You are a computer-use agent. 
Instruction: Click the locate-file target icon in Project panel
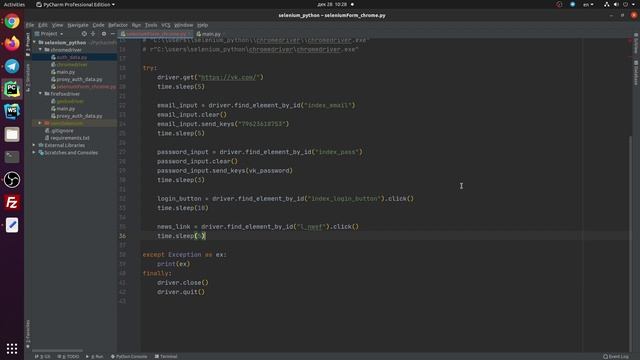coord(84,34)
